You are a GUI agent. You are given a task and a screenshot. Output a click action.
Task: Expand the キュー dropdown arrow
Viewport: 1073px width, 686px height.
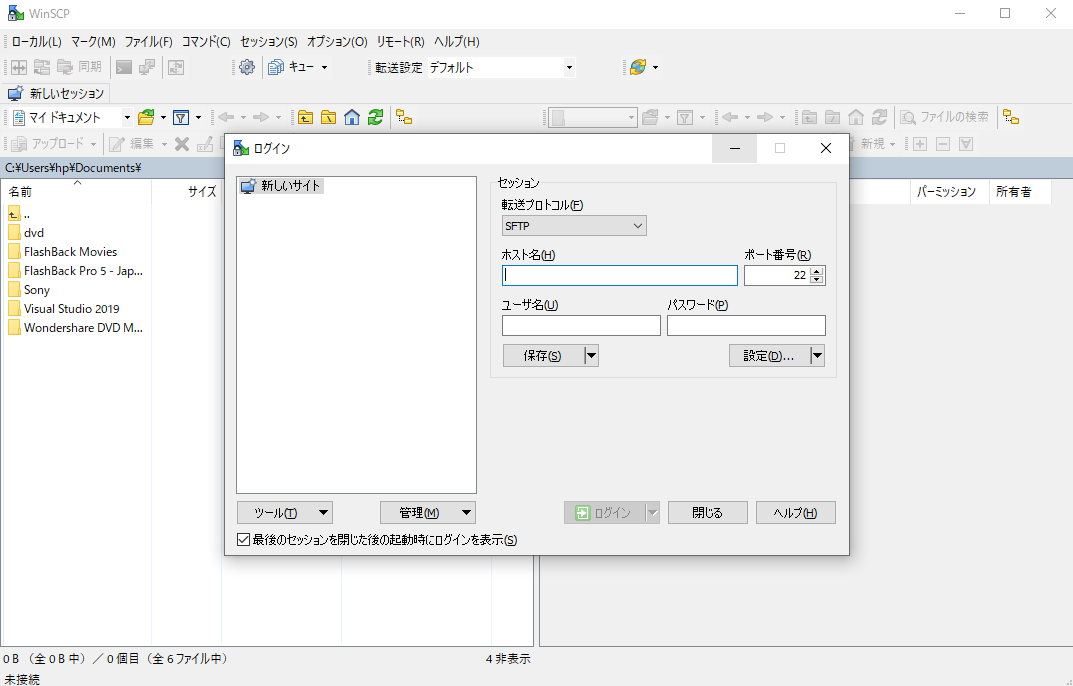[x=324, y=67]
